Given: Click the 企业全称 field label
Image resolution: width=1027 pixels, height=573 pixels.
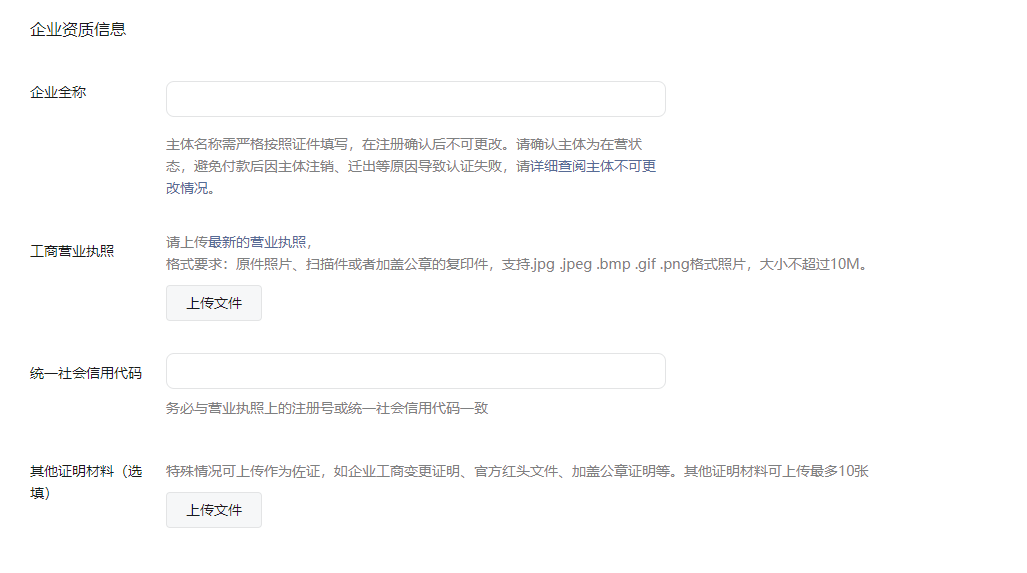Looking at the screenshot, I should pyautogui.click(x=58, y=92).
